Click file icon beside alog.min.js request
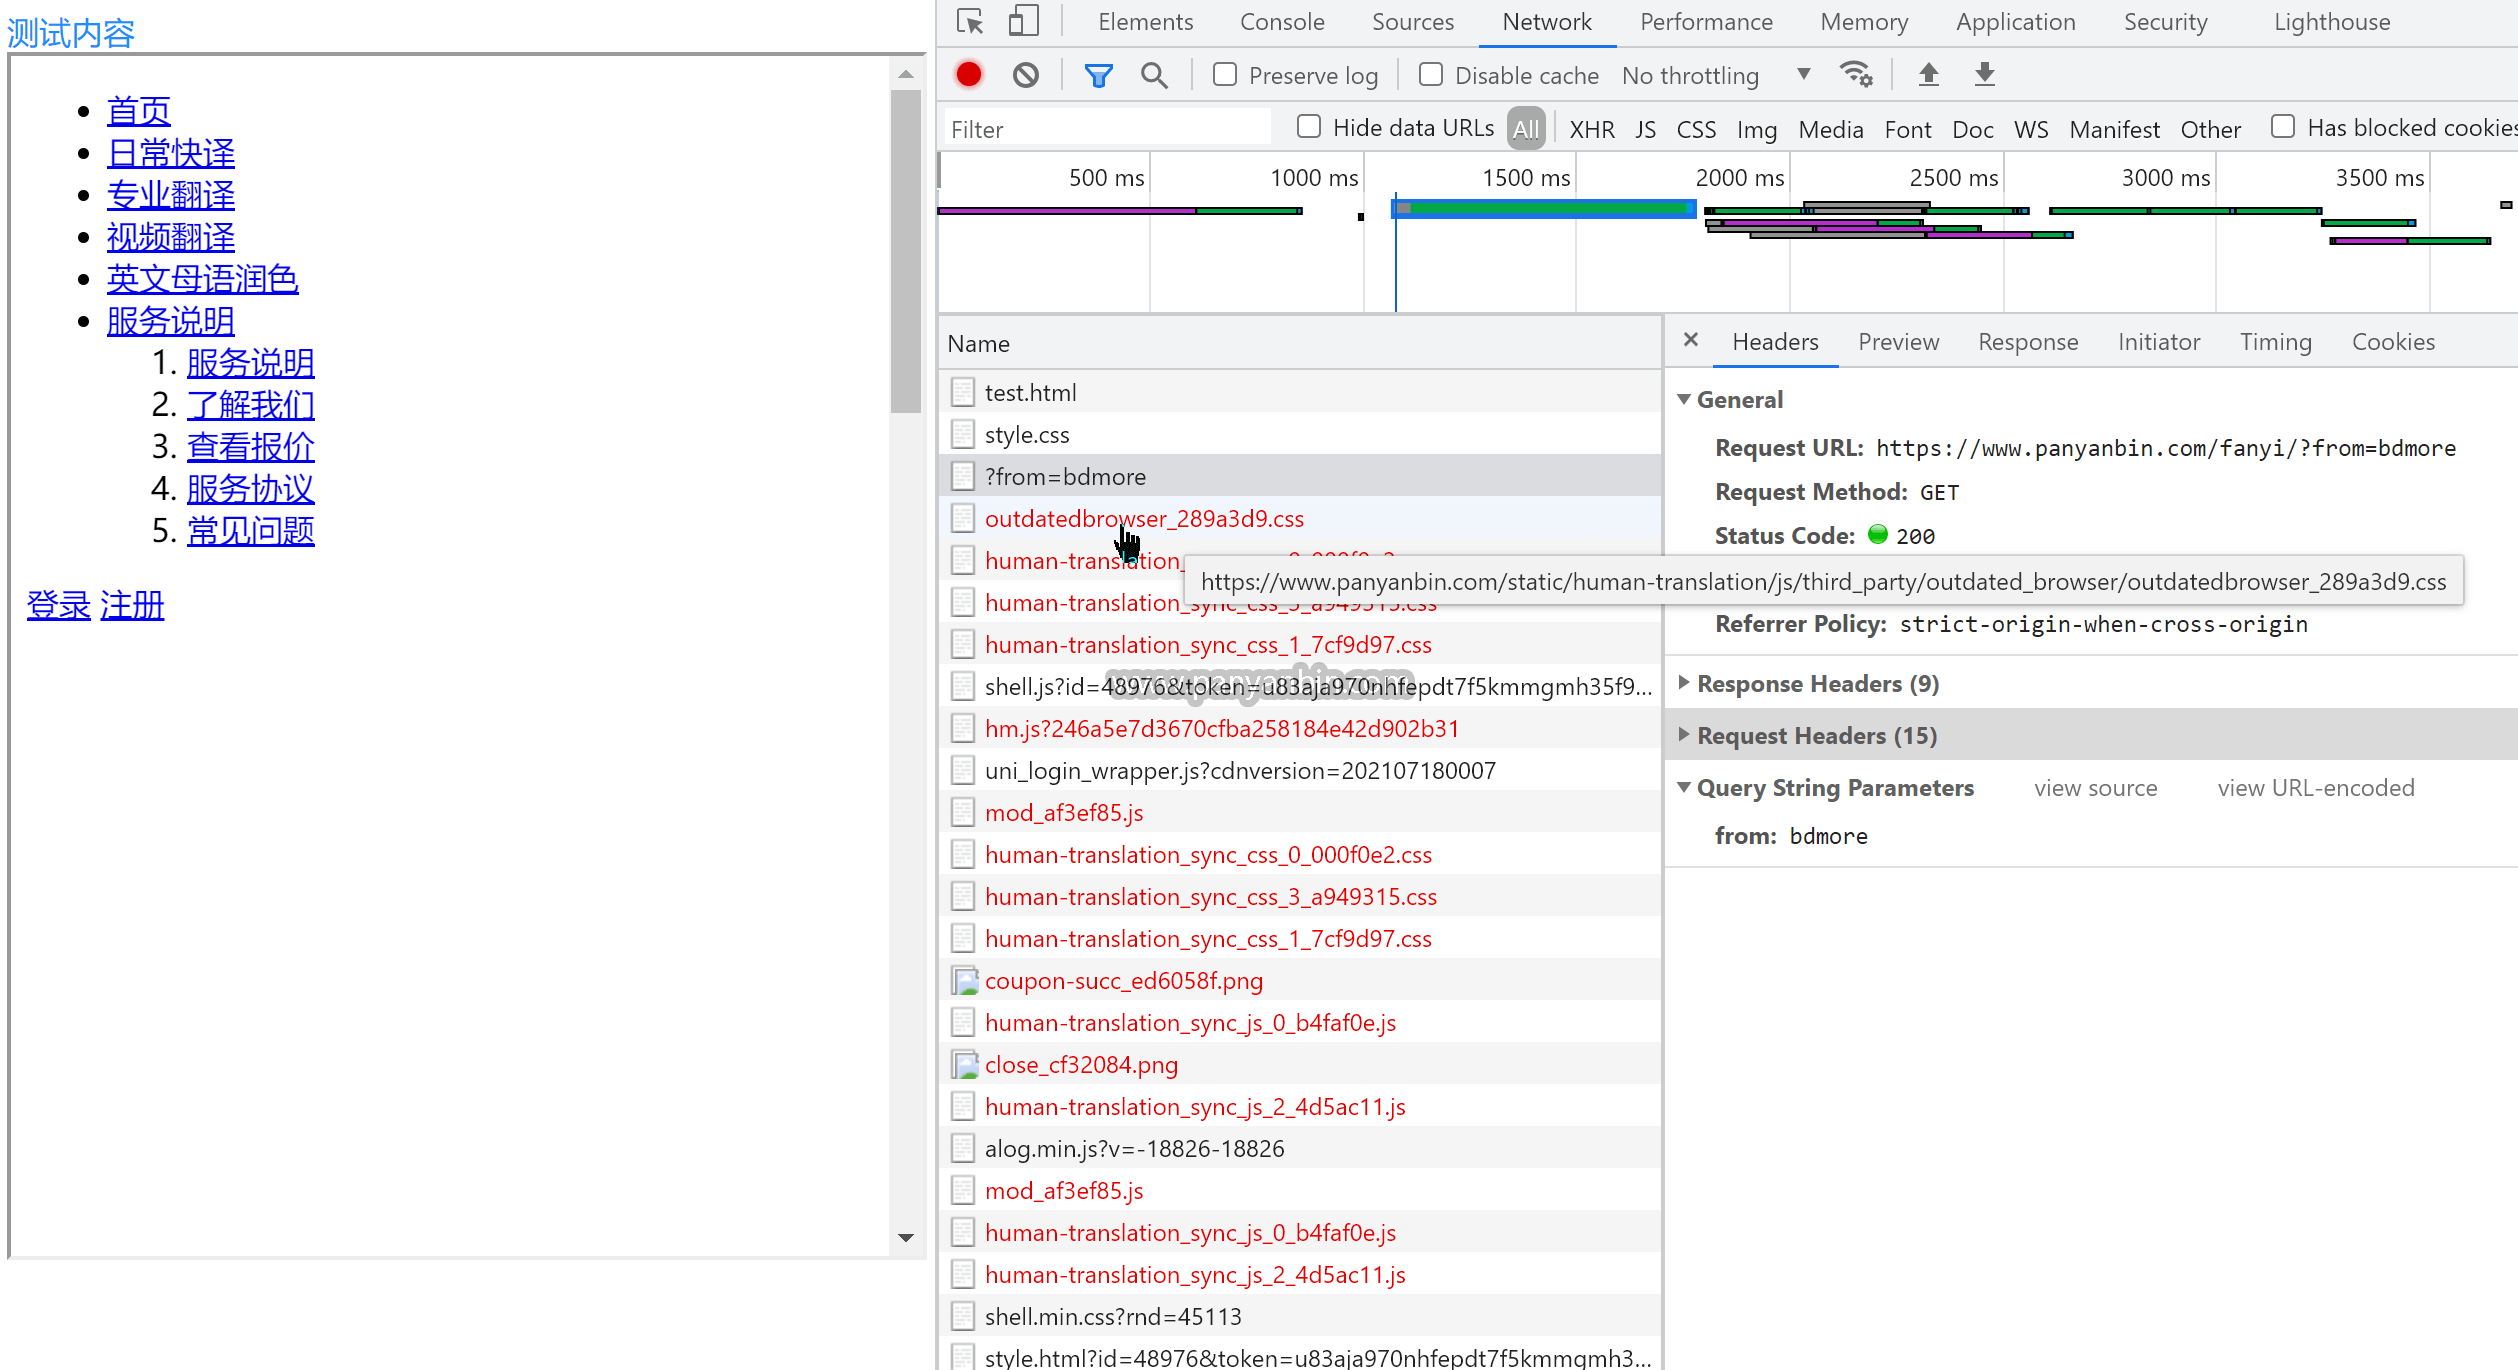Viewport: 2518px width, 1370px height. click(962, 1148)
